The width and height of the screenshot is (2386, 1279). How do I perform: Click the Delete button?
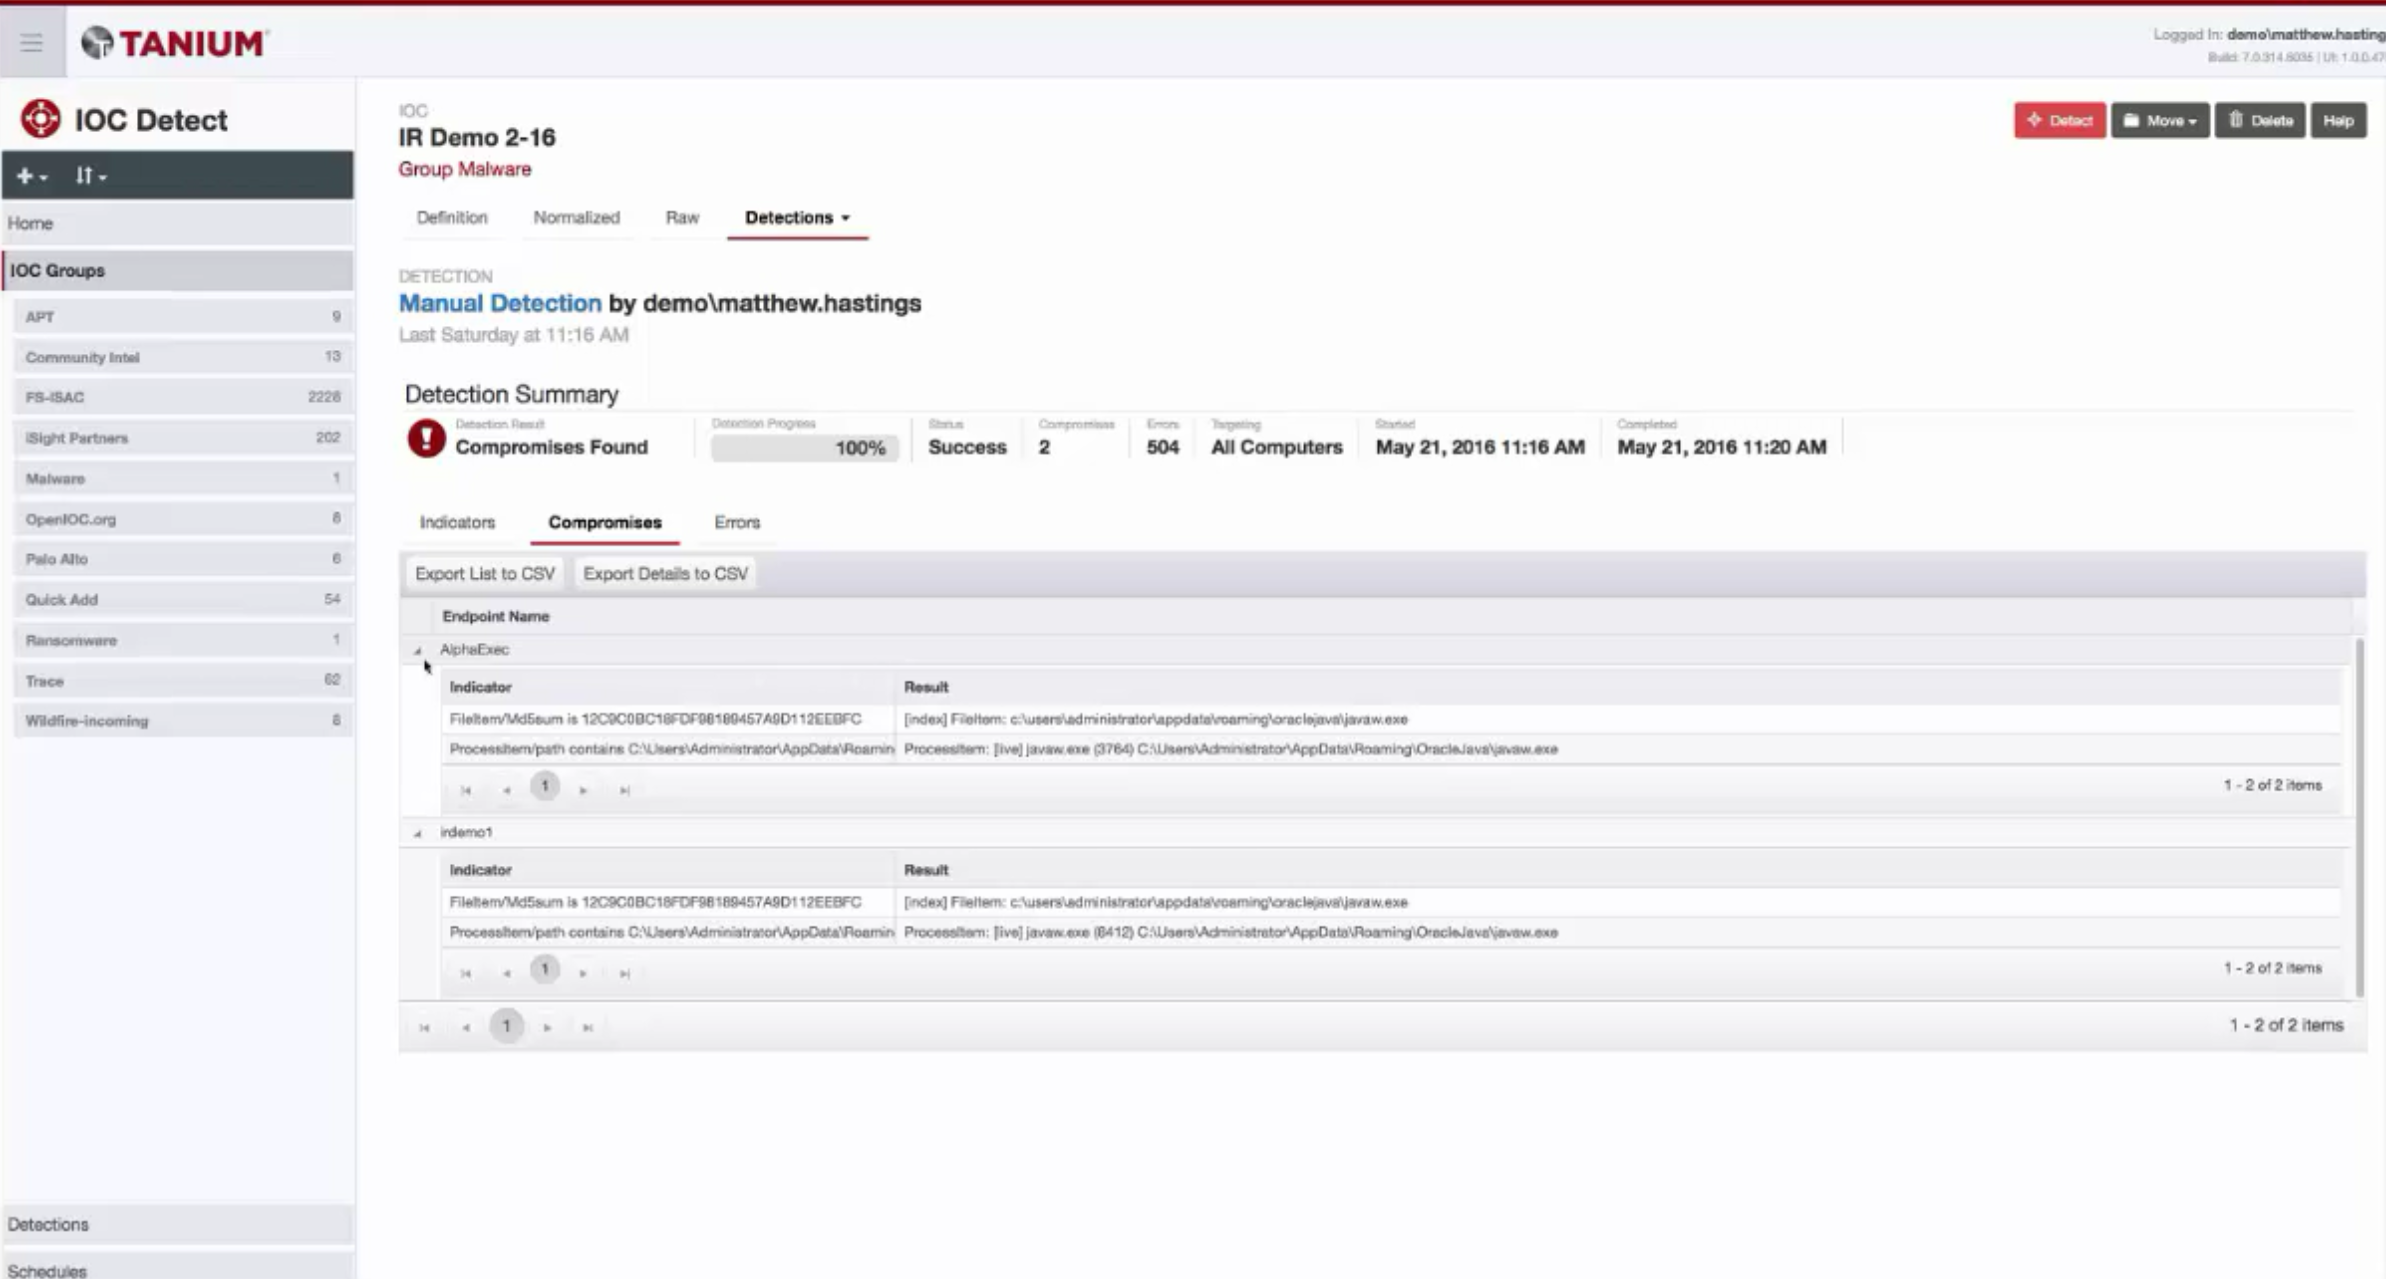(x=2260, y=120)
